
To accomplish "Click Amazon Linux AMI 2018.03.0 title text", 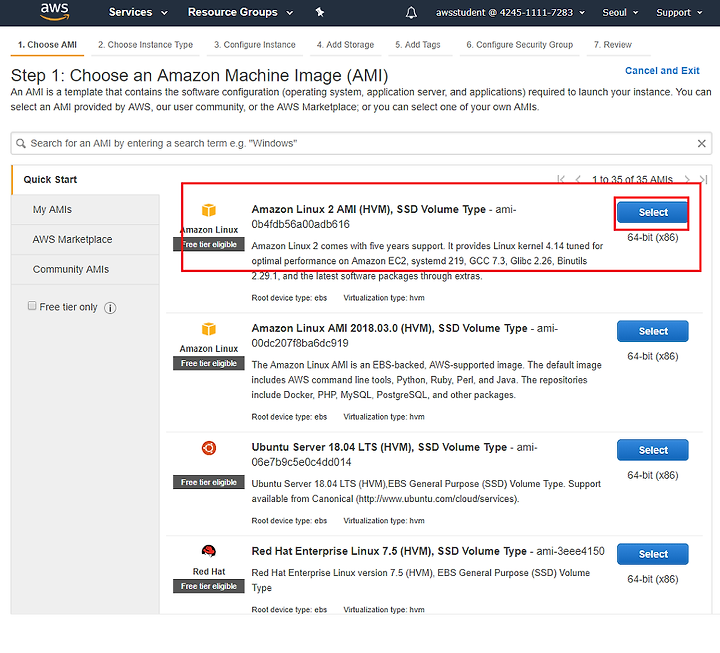I will (x=389, y=328).
